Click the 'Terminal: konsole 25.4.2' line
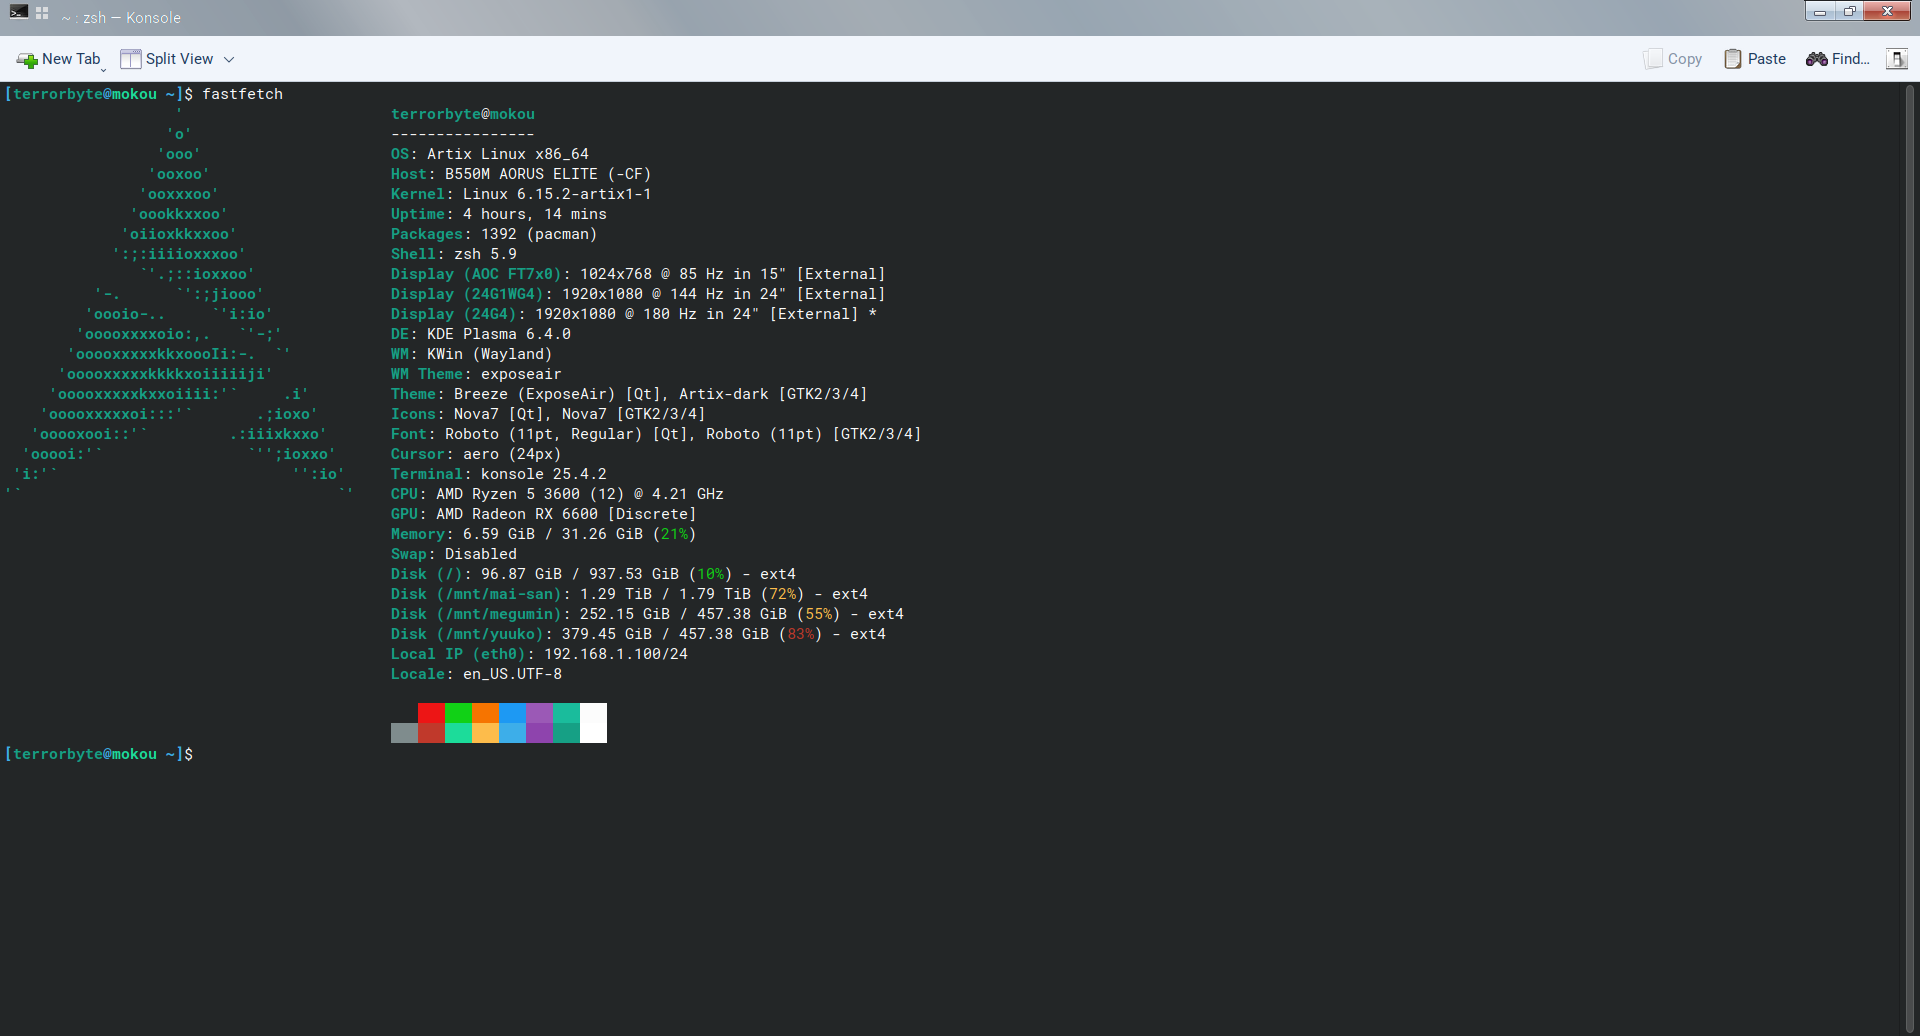The width and height of the screenshot is (1920, 1036). (499, 474)
